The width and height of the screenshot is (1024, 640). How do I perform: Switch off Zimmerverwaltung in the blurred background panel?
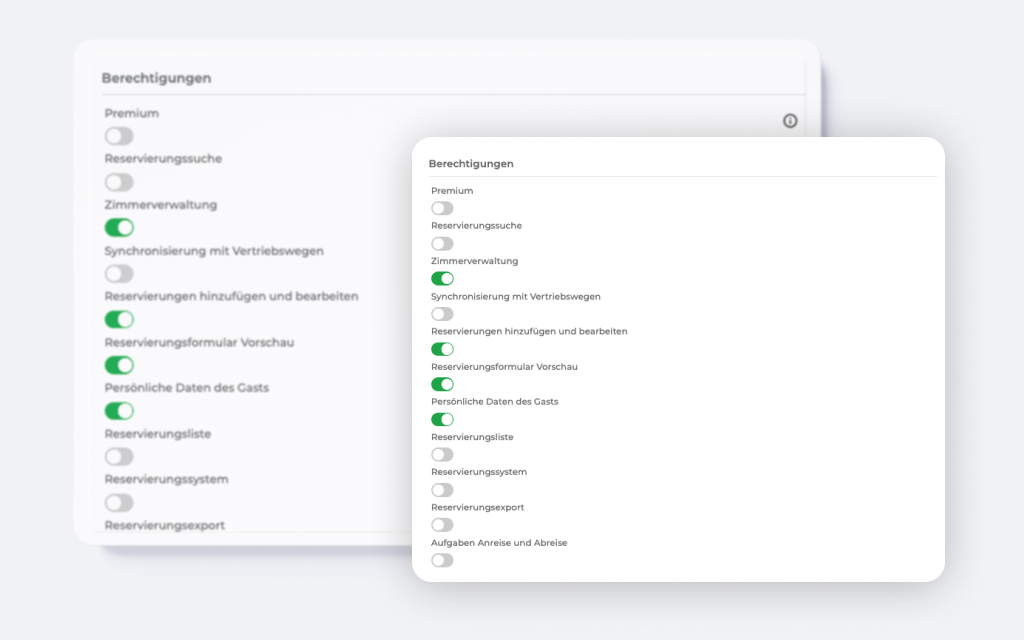pos(119,228)
